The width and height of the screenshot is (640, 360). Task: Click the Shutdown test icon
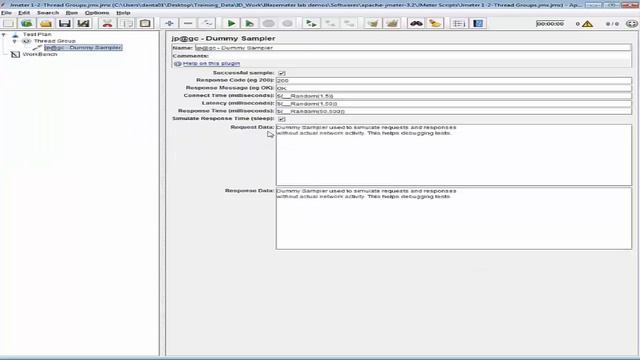(287, 23)
